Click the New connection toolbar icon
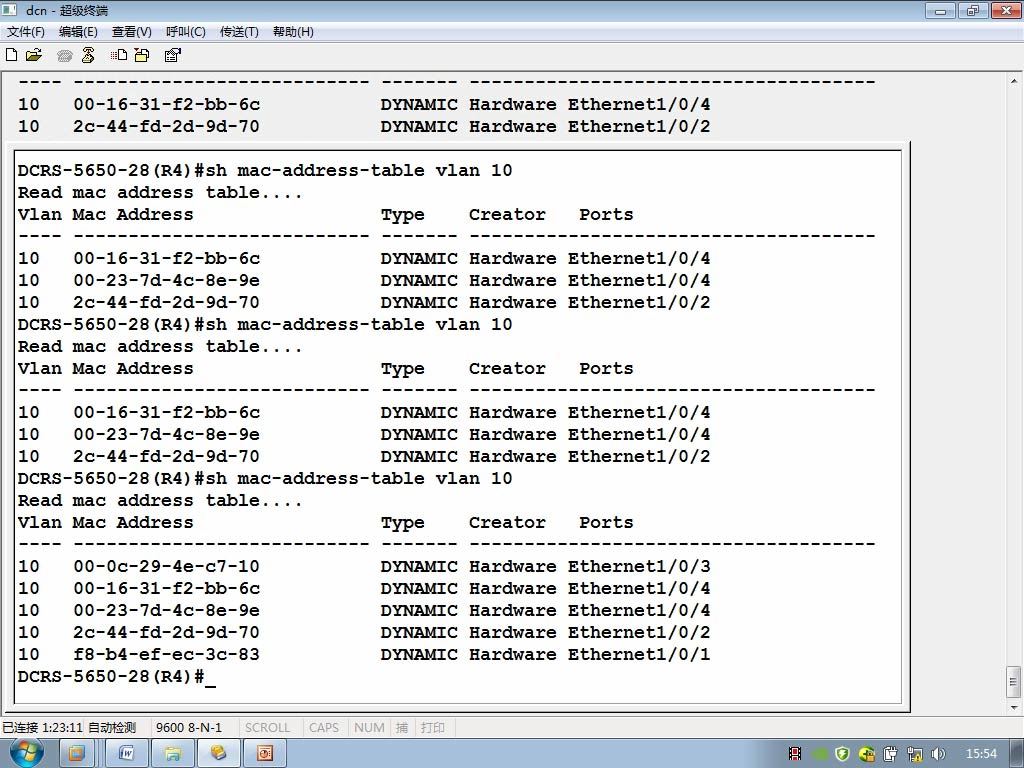The height and width of the screenshot is (768, 1024). [11, 56]
